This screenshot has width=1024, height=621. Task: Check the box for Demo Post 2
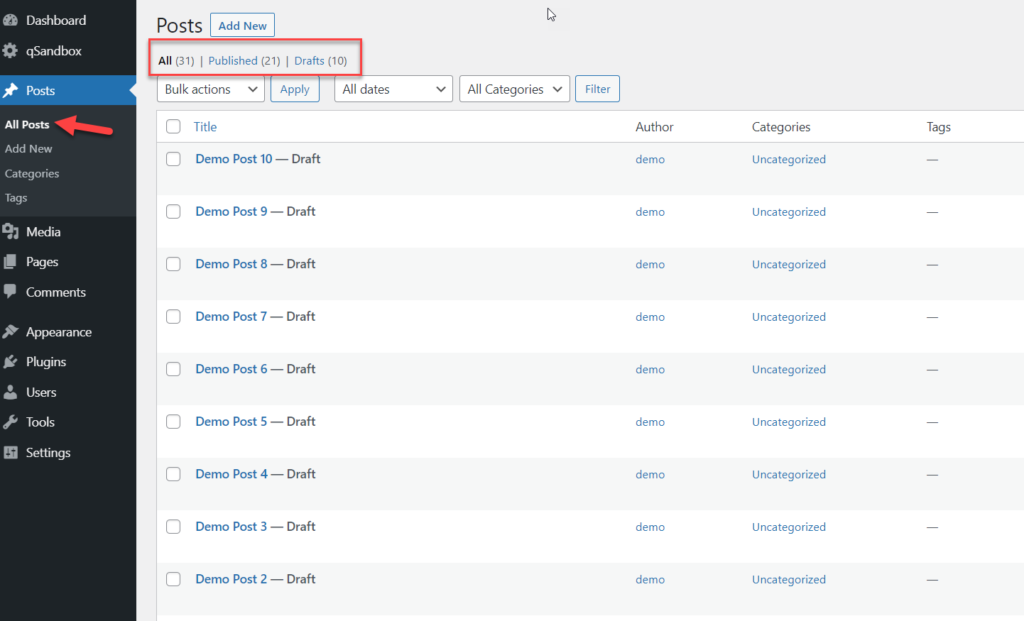point(173,579)
